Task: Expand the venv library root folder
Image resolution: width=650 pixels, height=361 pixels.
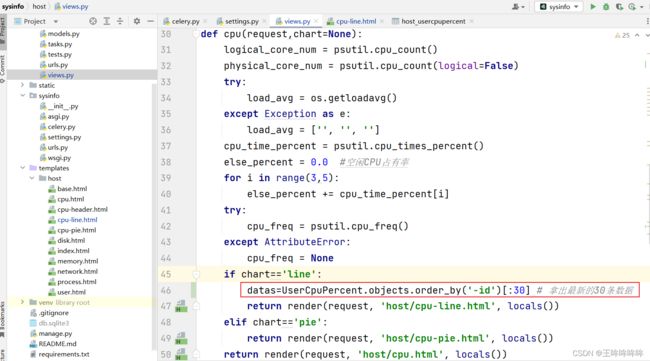Action: [x=22, y=302]
